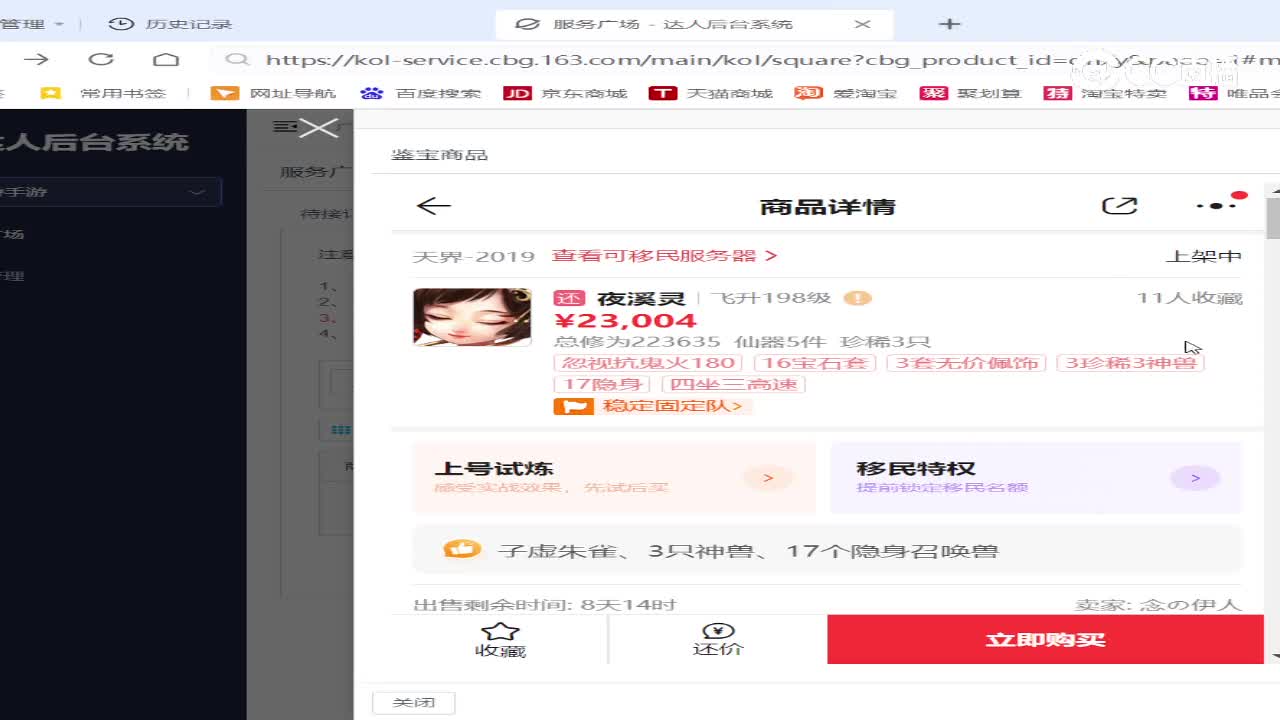Click the 四坐三高速 tag

point(733,384)
